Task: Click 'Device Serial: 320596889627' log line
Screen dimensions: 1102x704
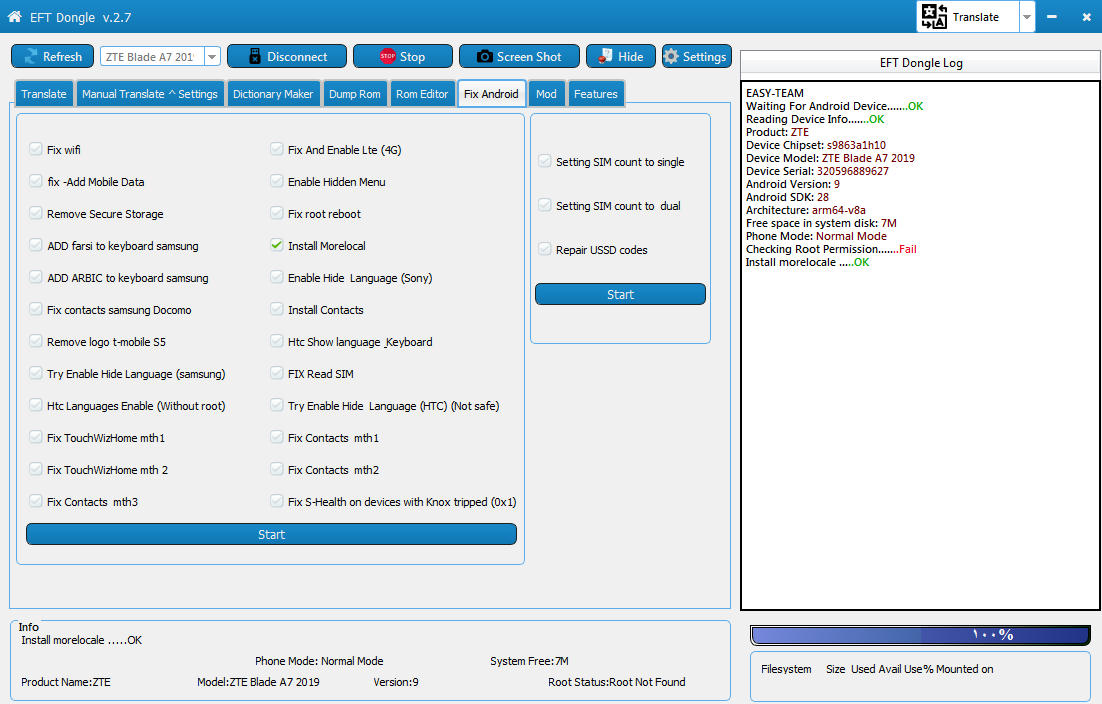Action: click(817, 171)
